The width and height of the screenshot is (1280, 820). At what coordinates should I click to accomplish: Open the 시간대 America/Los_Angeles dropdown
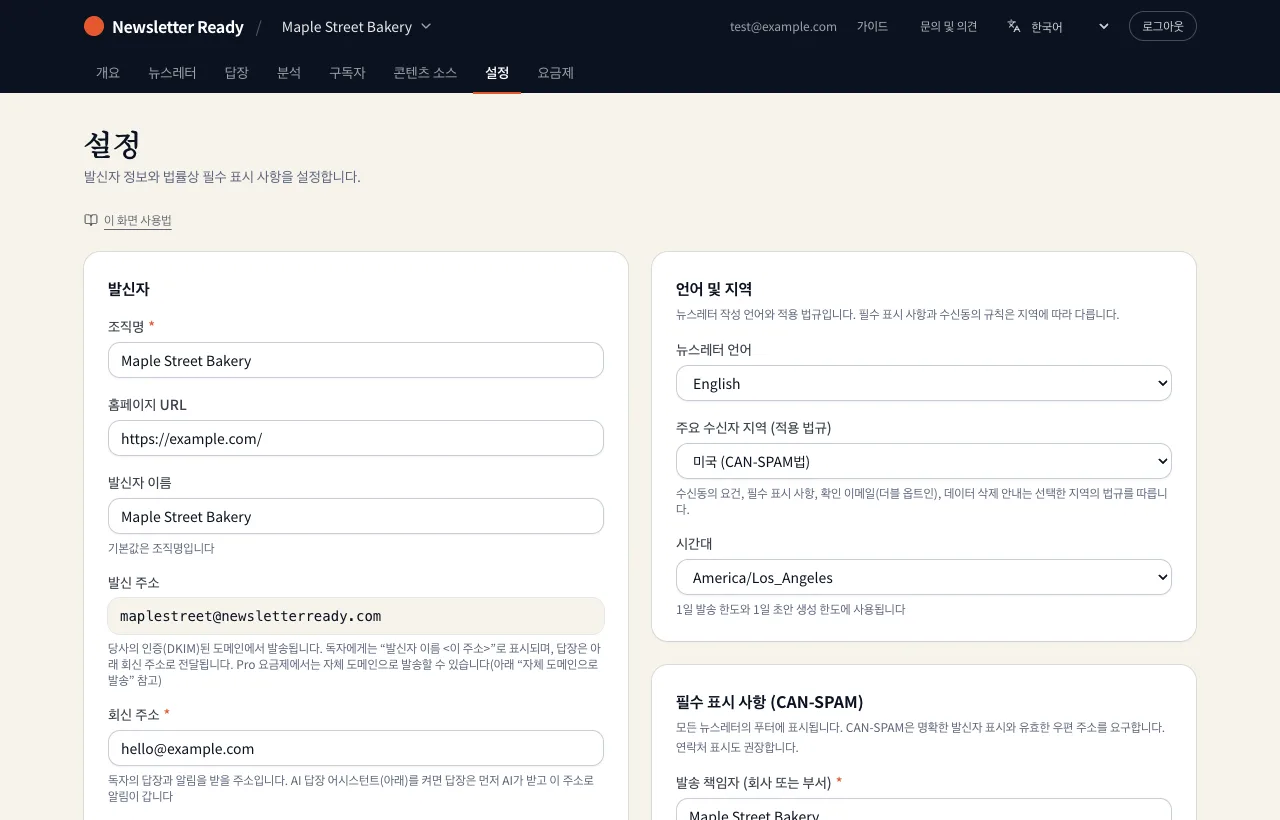pyautogui.click(x=924, y=577)
